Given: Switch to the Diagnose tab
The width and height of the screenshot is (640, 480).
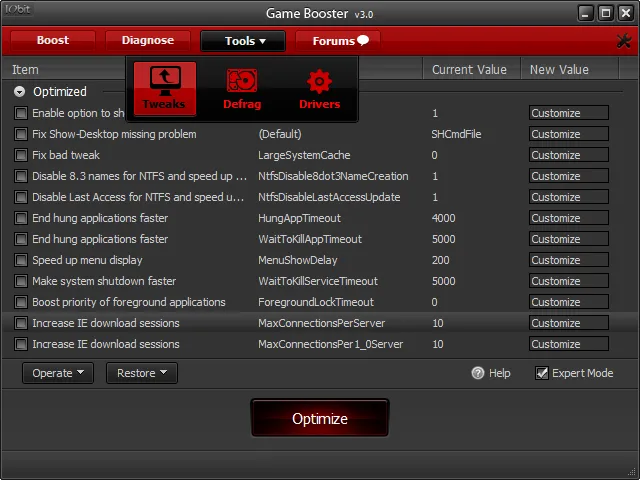Looking at the screenshot, I should pyautogui.click(x=148, y=41).
